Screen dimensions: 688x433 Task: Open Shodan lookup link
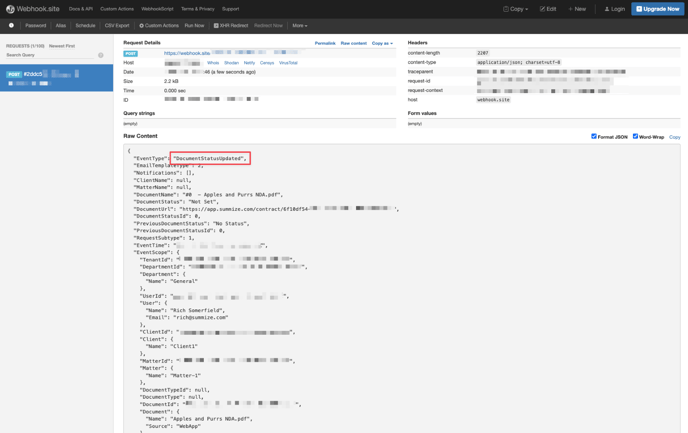231,63
